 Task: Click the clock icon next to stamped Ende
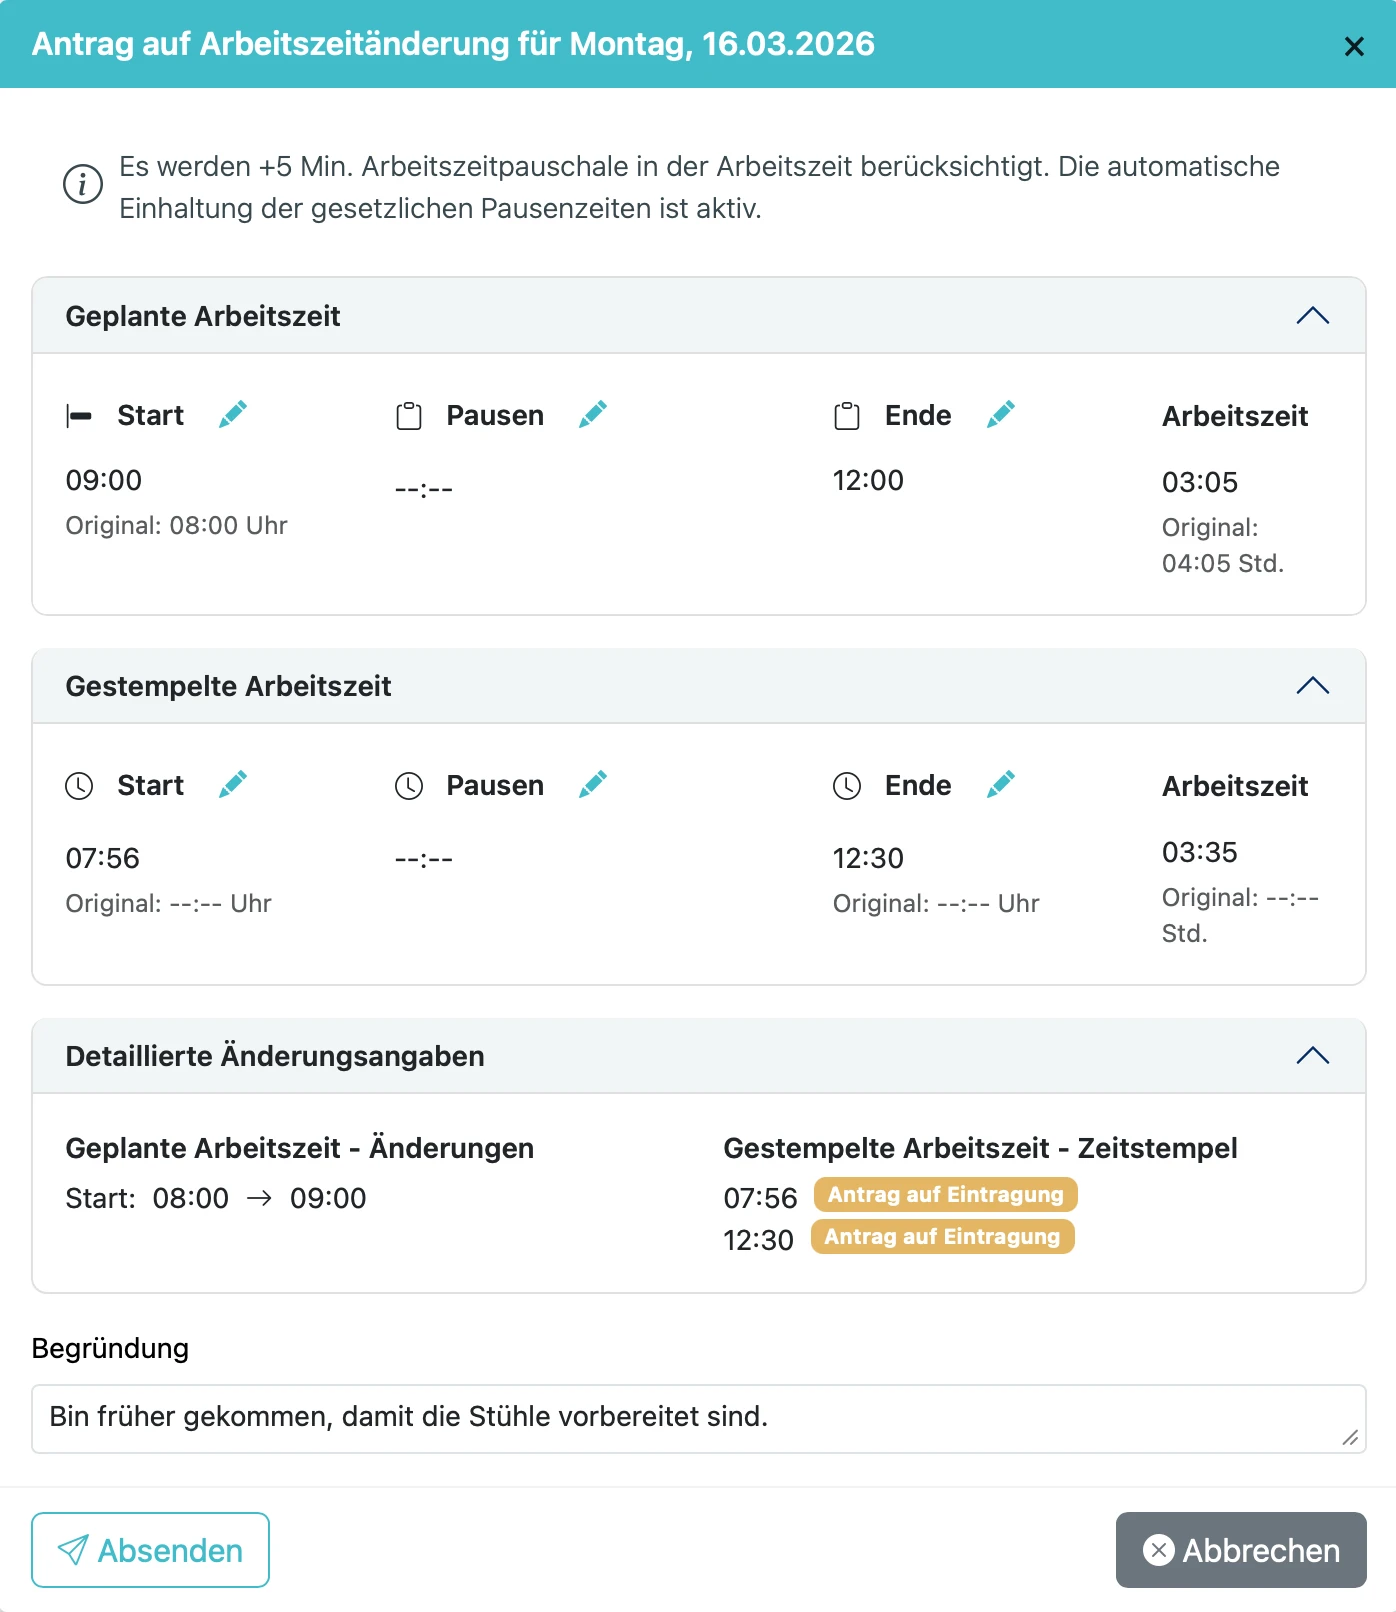847,786
